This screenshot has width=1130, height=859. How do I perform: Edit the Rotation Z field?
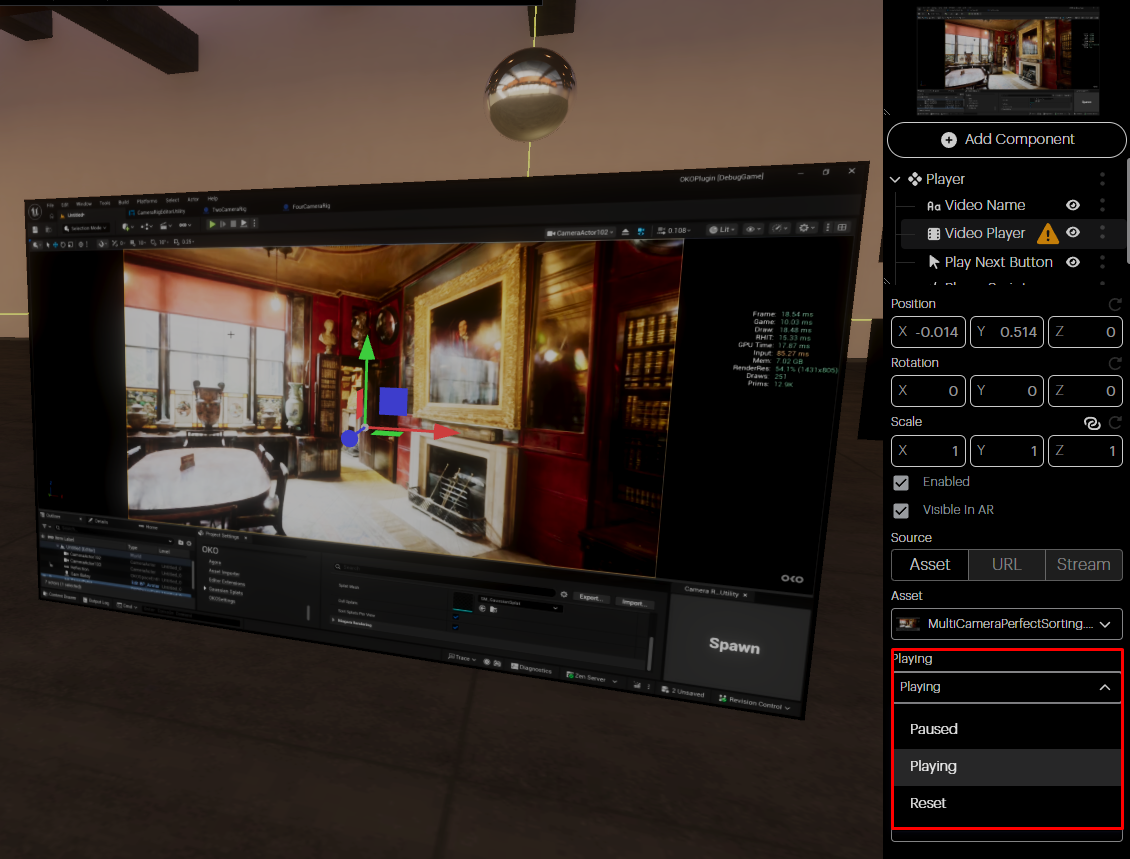coord(1085,391)
